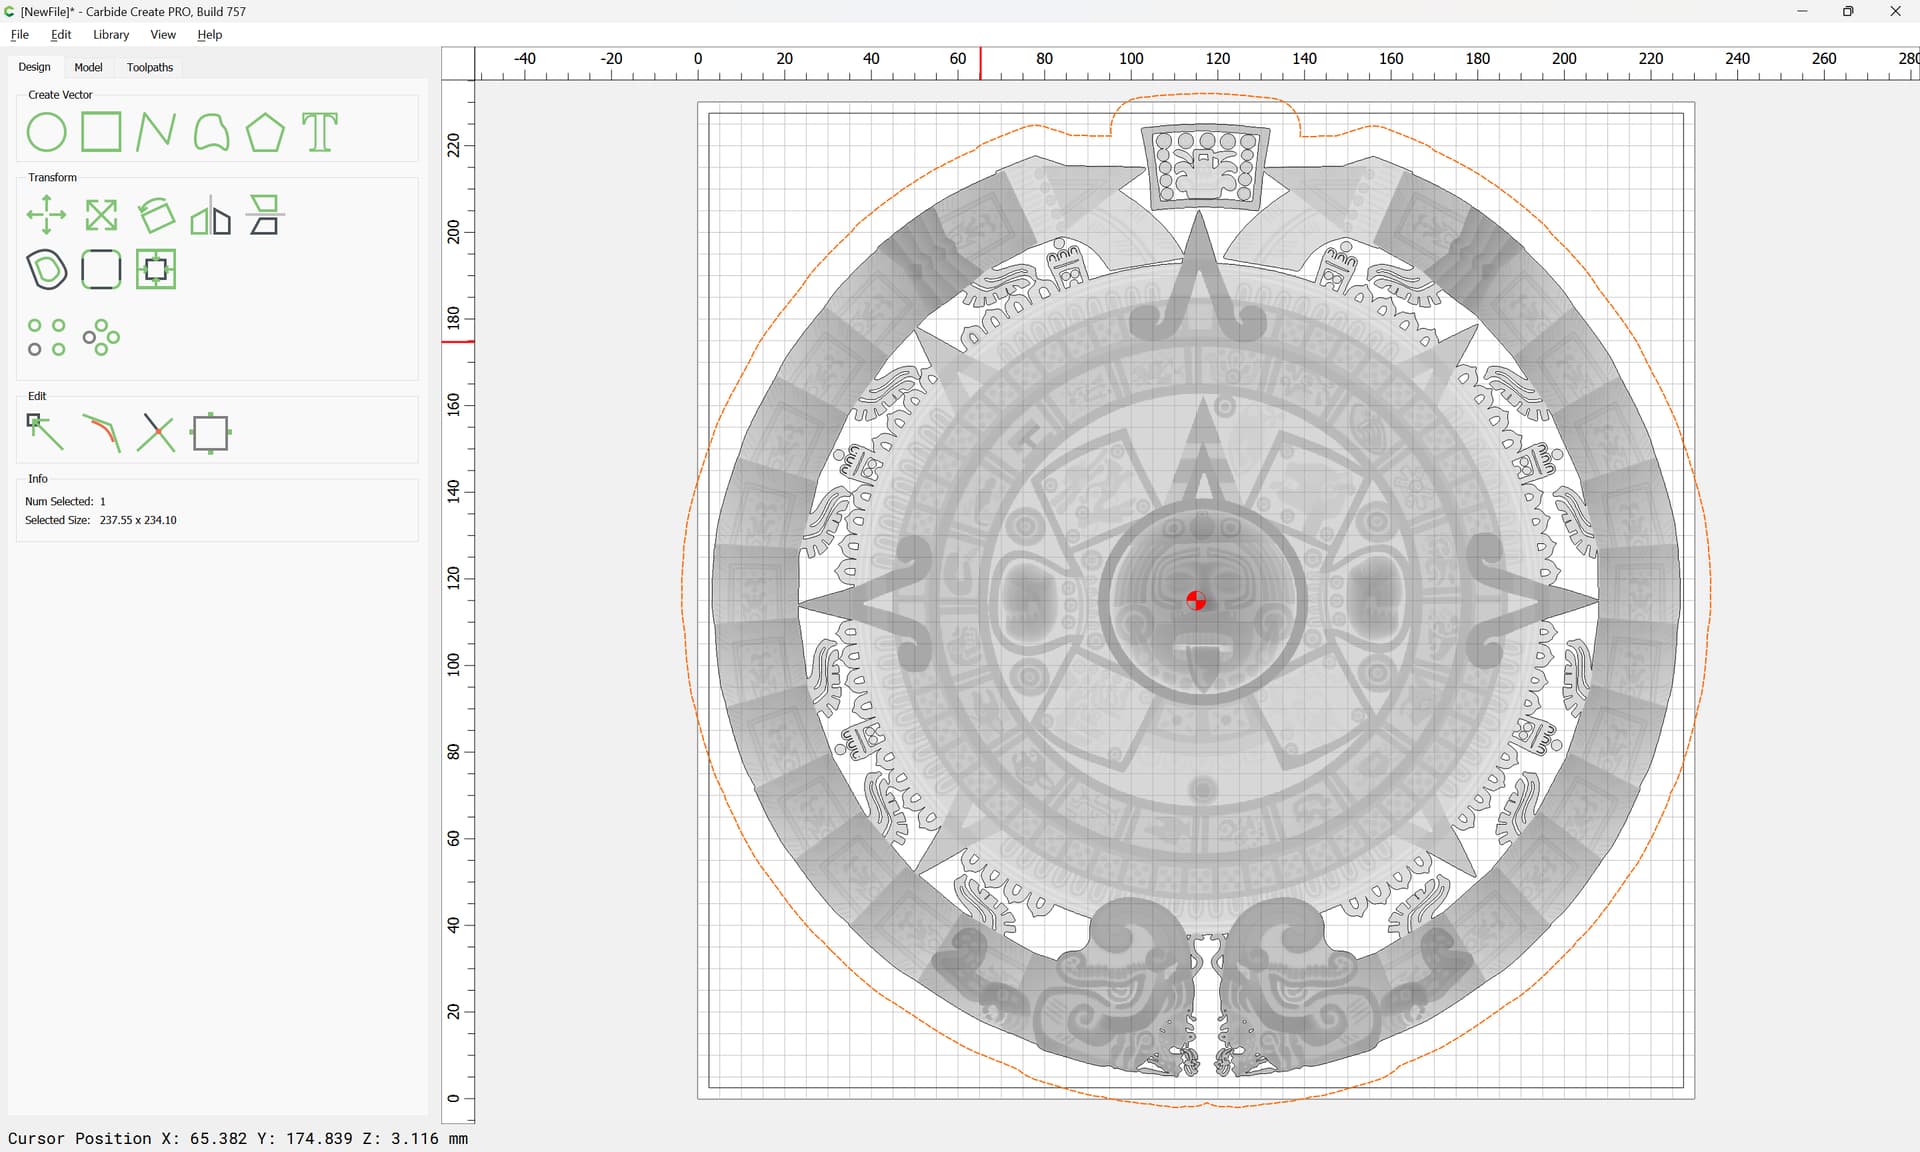Select the Rectangle vector tool

(x=101, y=132)
